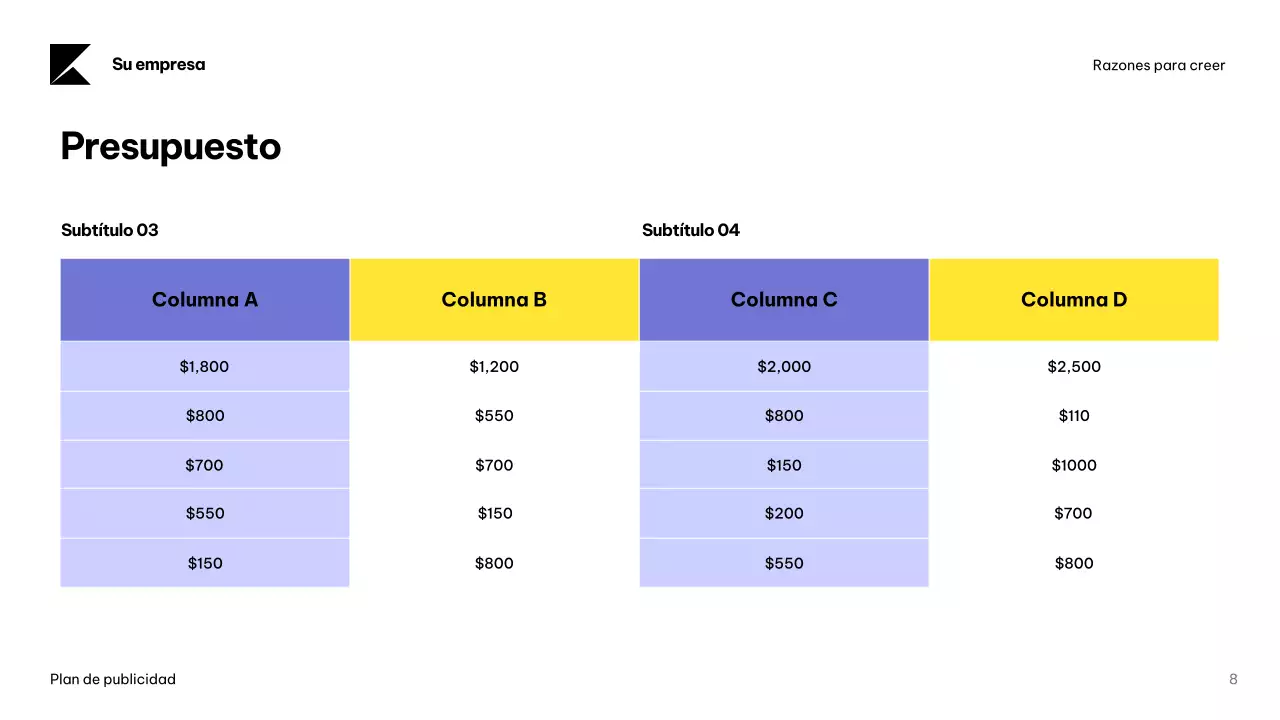The image size is (1280, 720).
Task: Select the $1,800 cell in Columna A
Action: [205, 367]
